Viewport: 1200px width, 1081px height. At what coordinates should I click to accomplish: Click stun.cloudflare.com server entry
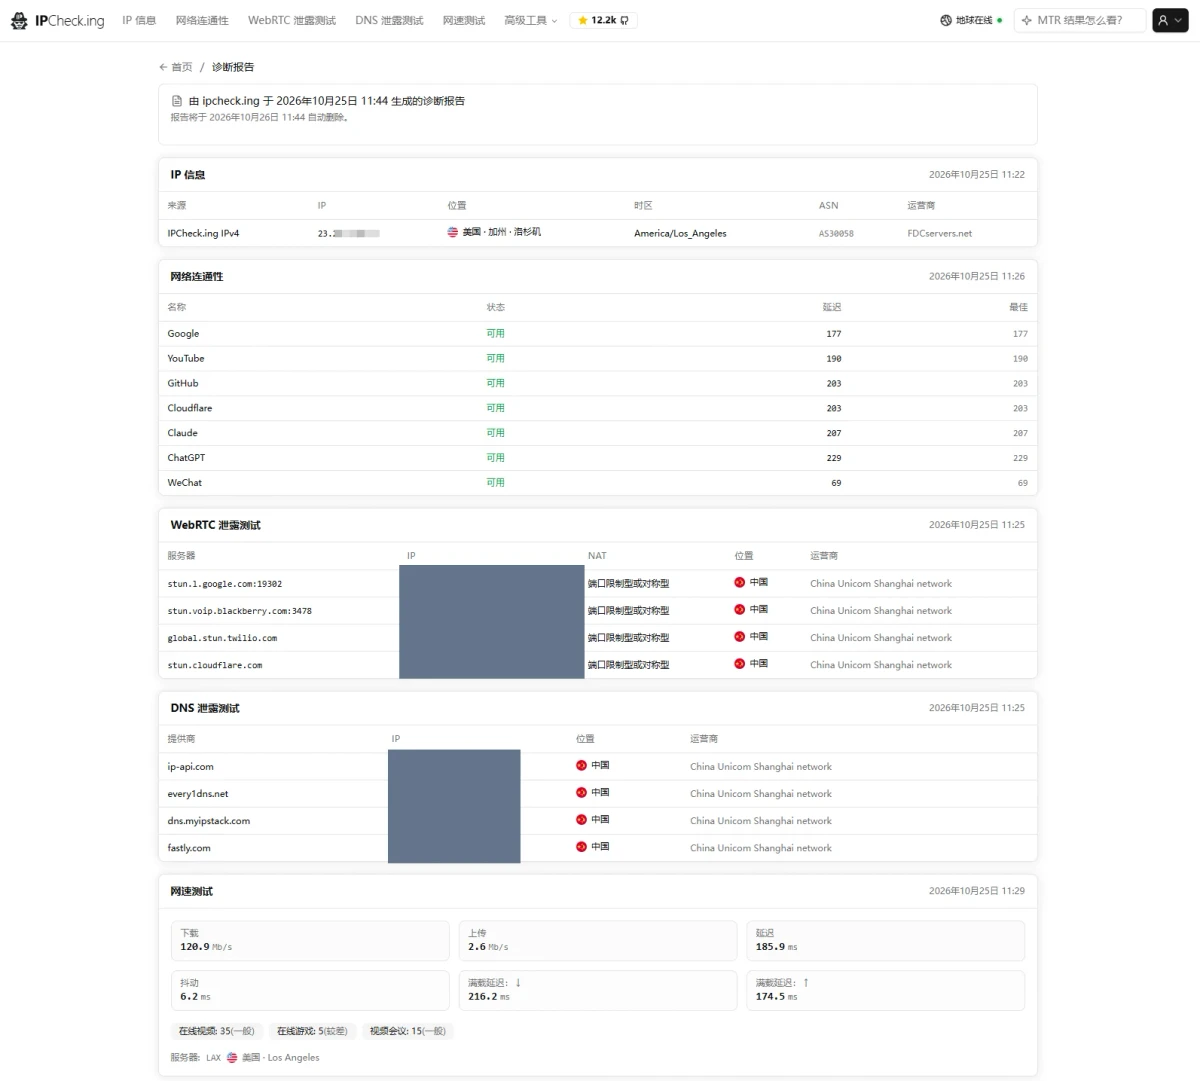215,665
